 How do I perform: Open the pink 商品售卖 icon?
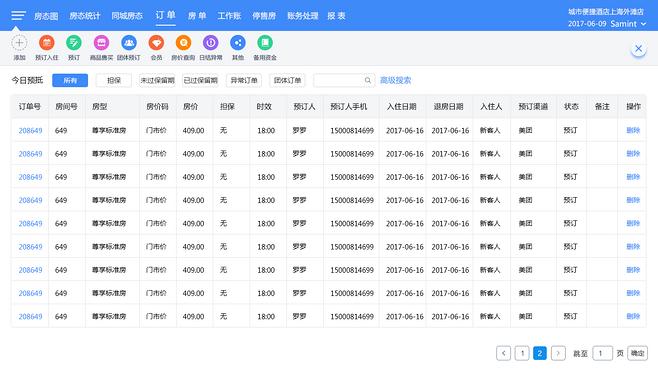[x=101, y=43]
